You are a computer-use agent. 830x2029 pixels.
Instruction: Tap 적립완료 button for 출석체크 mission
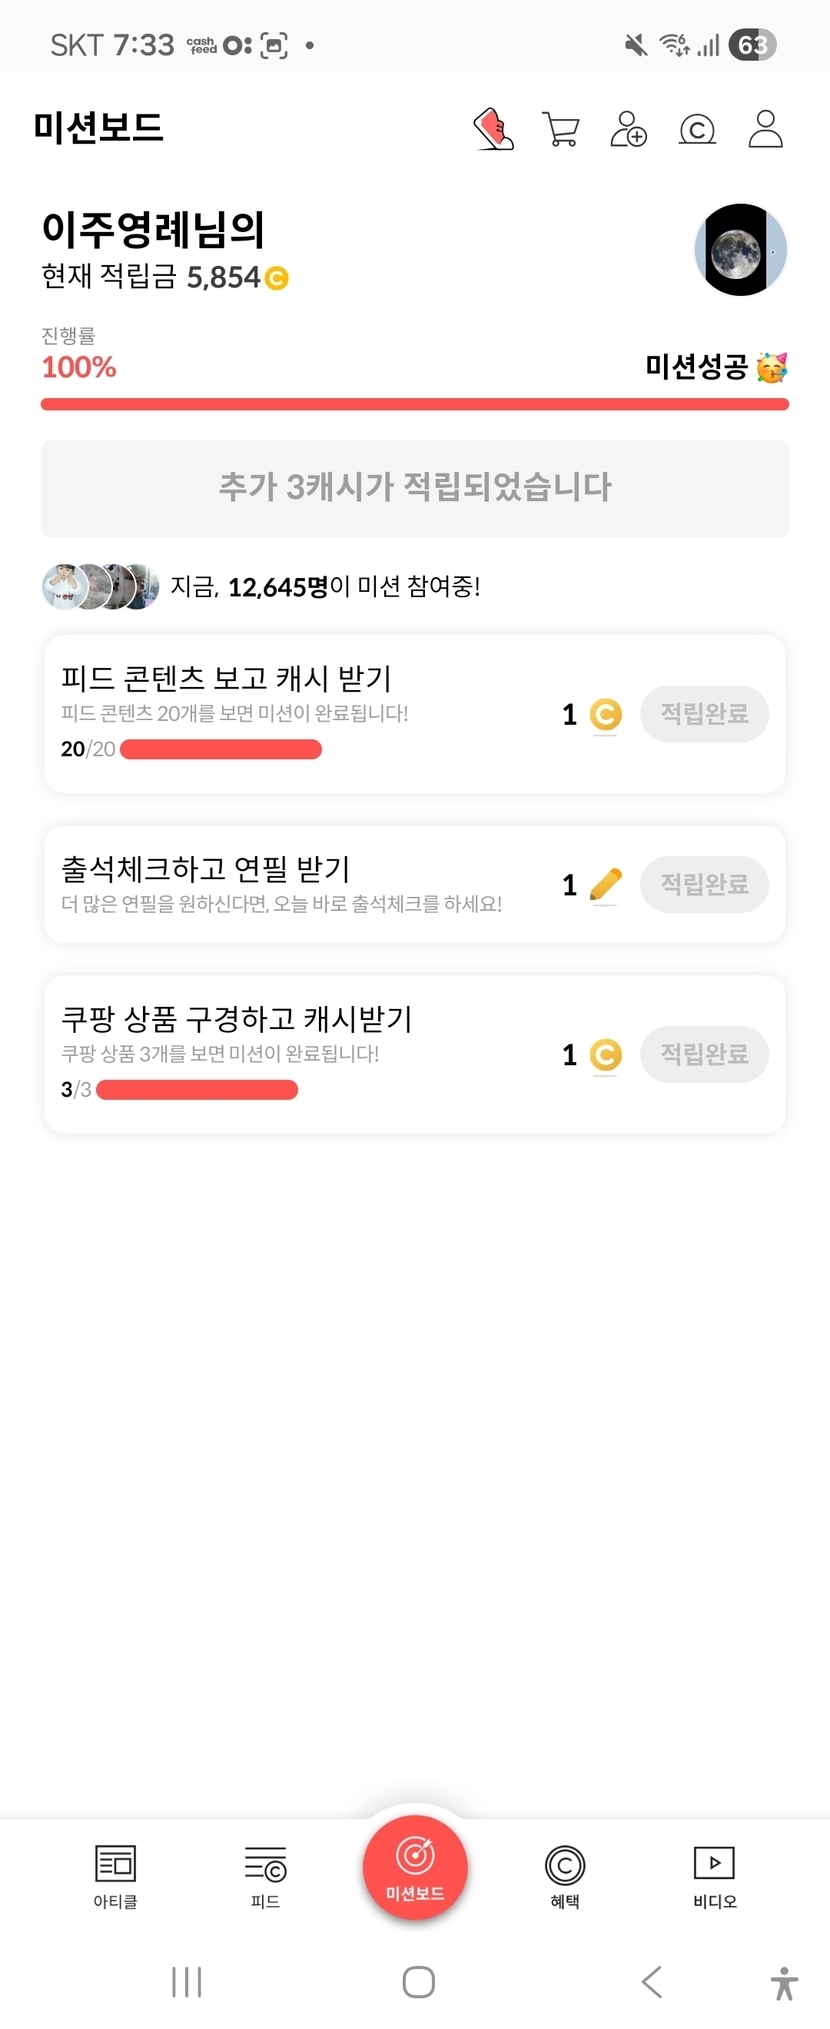click(x=704, y=884)
